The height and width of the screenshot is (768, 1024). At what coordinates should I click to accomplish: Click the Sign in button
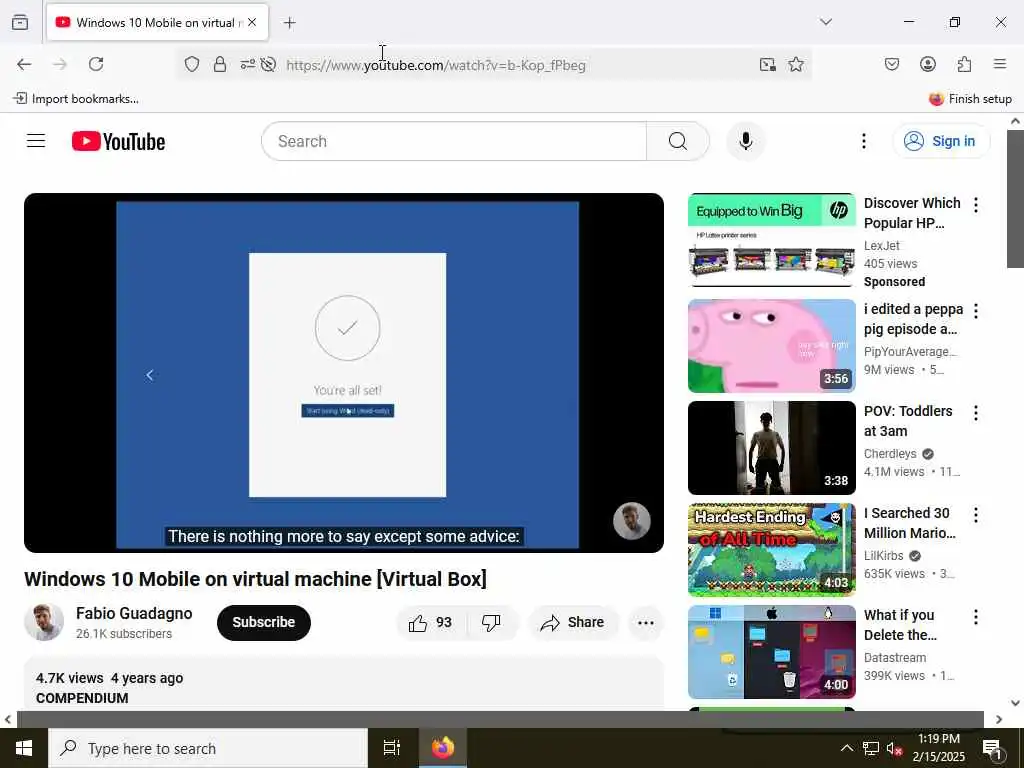click(940, 141)
